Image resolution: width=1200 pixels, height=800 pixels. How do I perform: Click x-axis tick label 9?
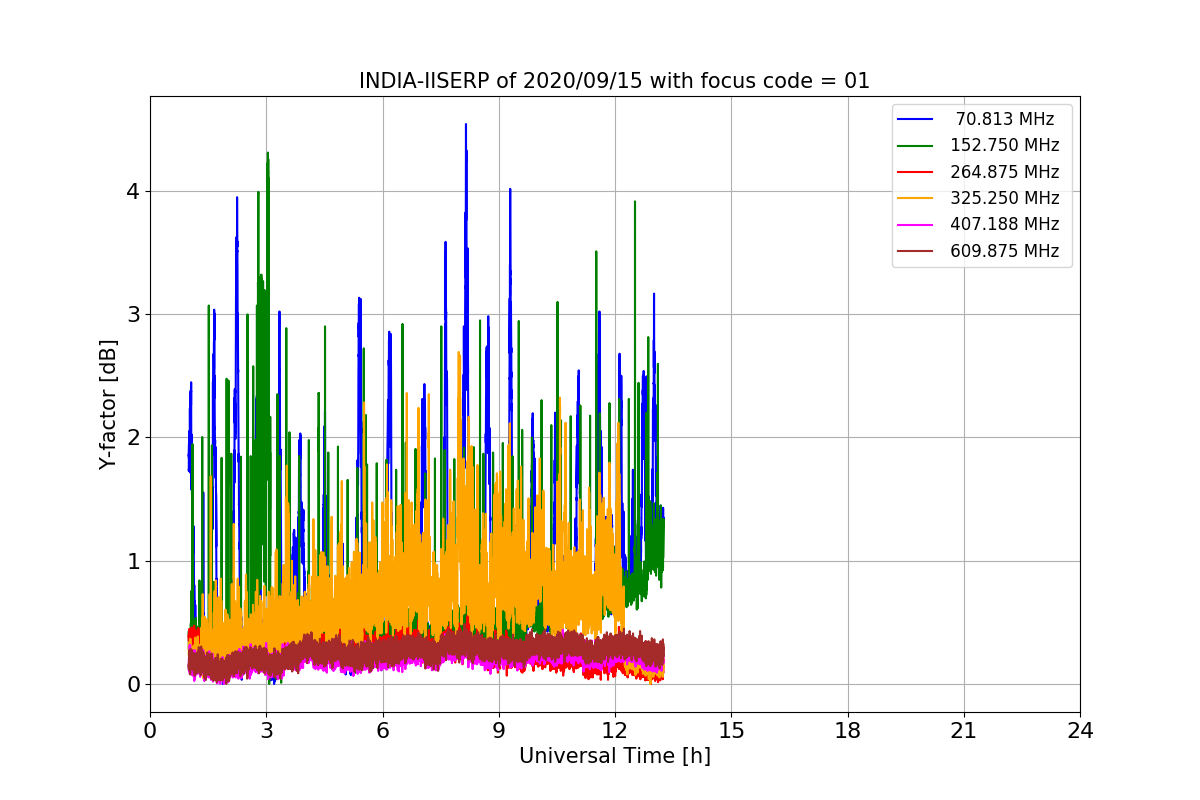(x=499, y=730)
